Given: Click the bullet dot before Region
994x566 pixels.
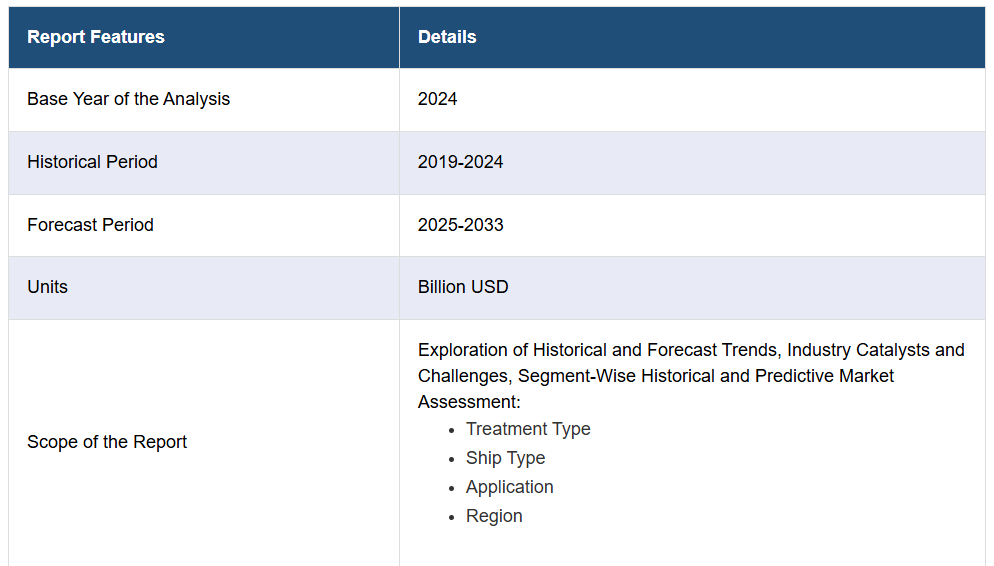Looking at the screenshot, I should [x=451, y=517].
